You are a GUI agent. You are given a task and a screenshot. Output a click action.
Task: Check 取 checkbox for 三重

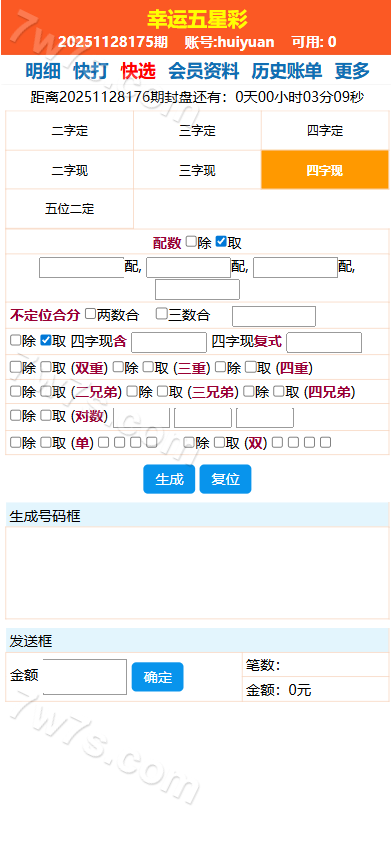148,367
